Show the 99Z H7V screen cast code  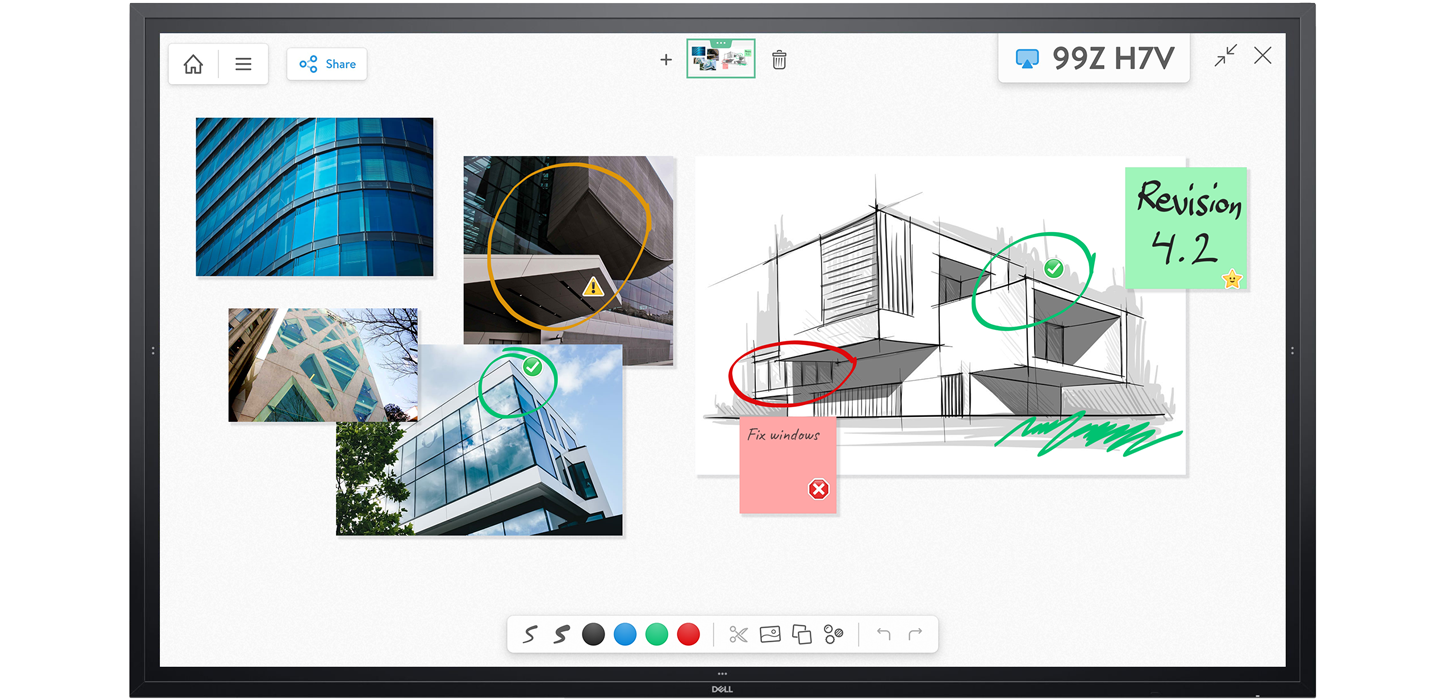pos(1093,59)
